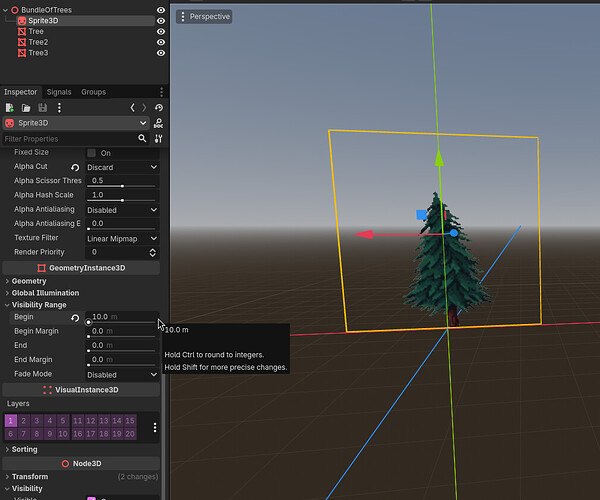
Task: Open documentation for Sprite3D icon
Action: click(158, 123)
